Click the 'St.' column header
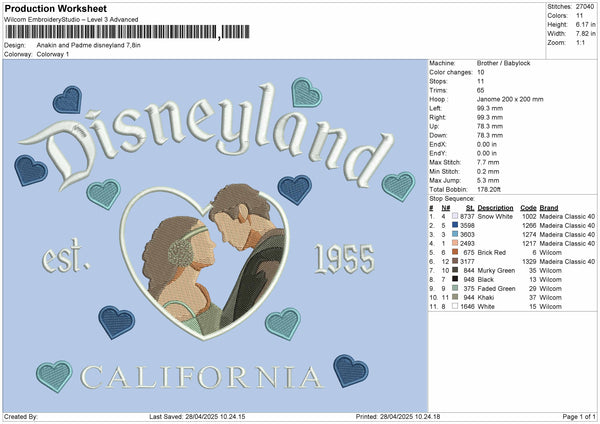The width and height of the screenshot is (600, 424). point(470,208)
